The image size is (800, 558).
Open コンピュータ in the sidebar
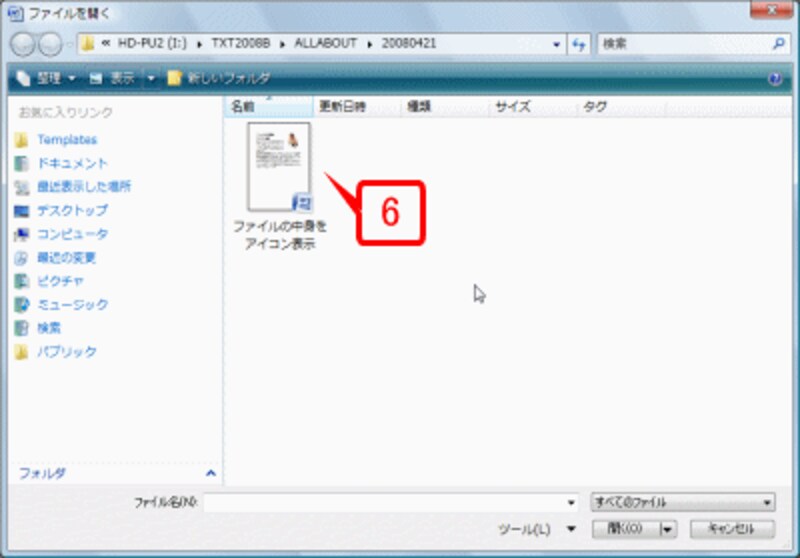coord(72,234)
